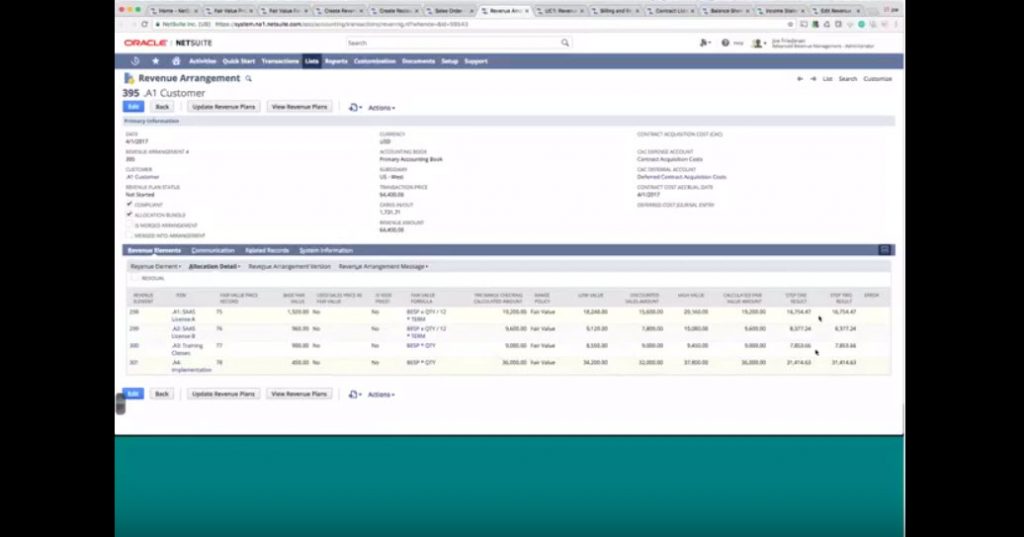Image resolution: width=1024 pixels, height=537 pixels.
Task: Open the Quick Start menu
Action: tap(239, 61)
